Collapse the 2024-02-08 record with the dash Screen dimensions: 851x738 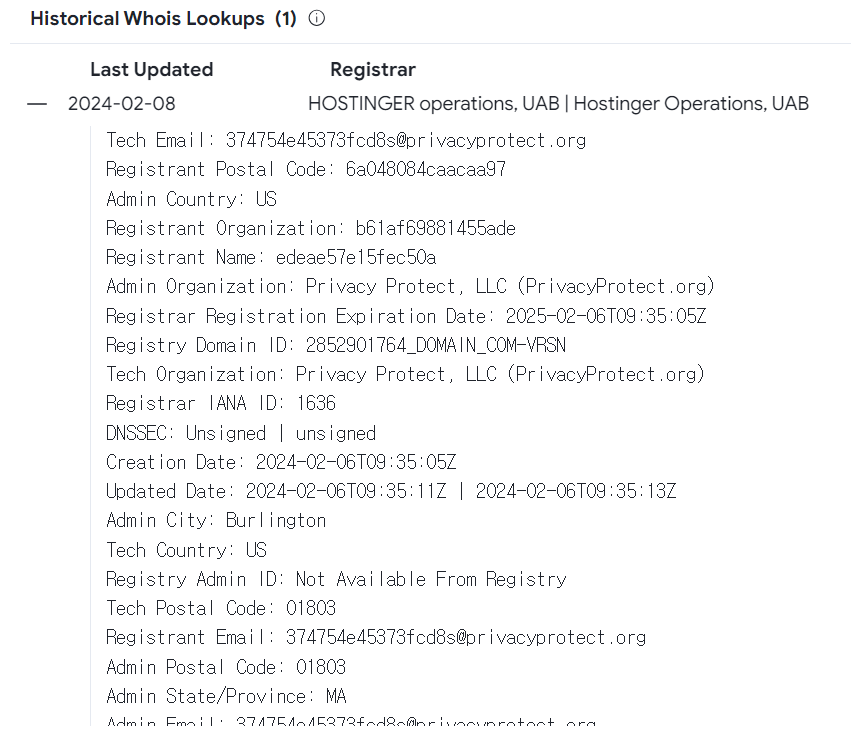(37, 104)
